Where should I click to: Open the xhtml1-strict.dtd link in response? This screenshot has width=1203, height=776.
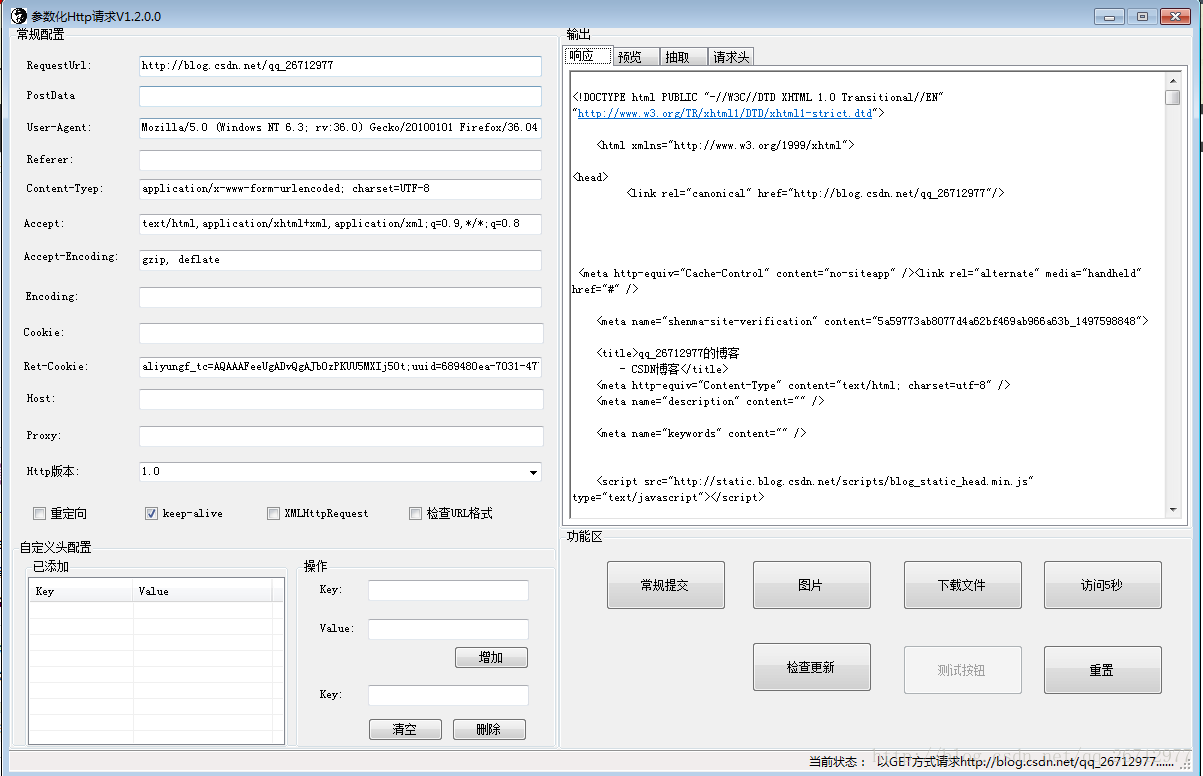[724, 113]
